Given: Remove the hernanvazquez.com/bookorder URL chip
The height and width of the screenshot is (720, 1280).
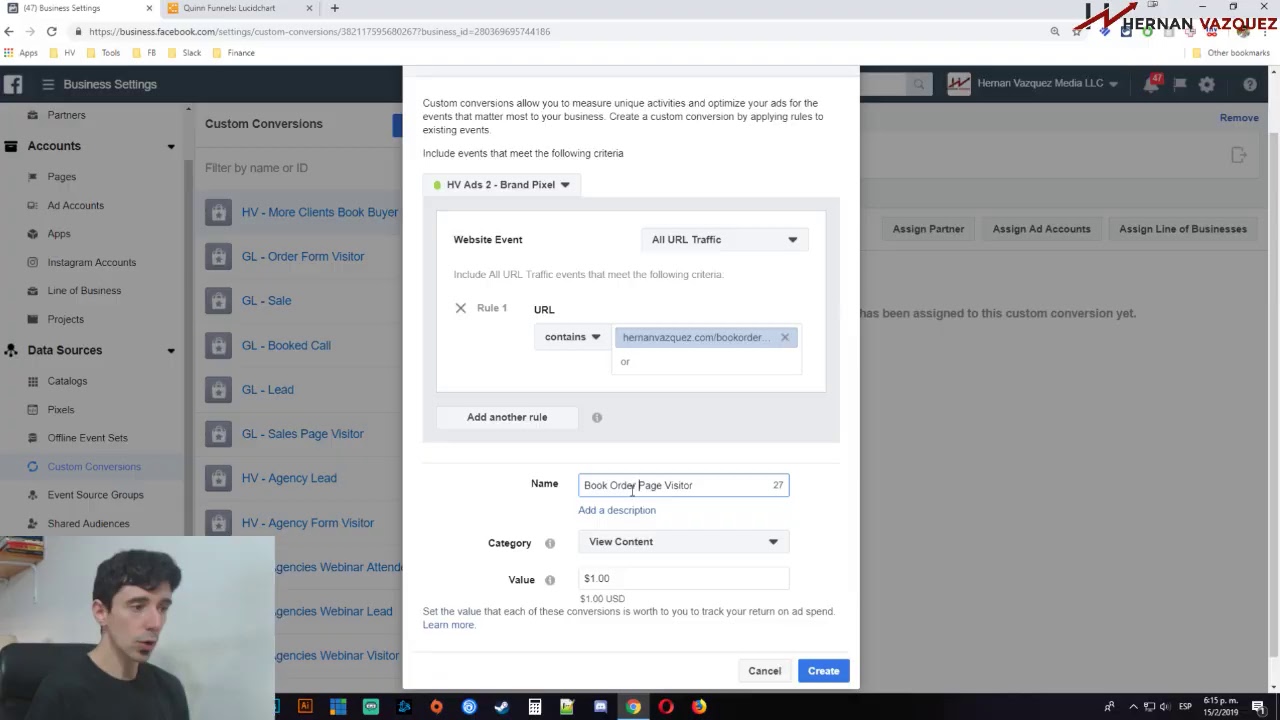Looking at the screenshot, I should [x=785, y=337].
